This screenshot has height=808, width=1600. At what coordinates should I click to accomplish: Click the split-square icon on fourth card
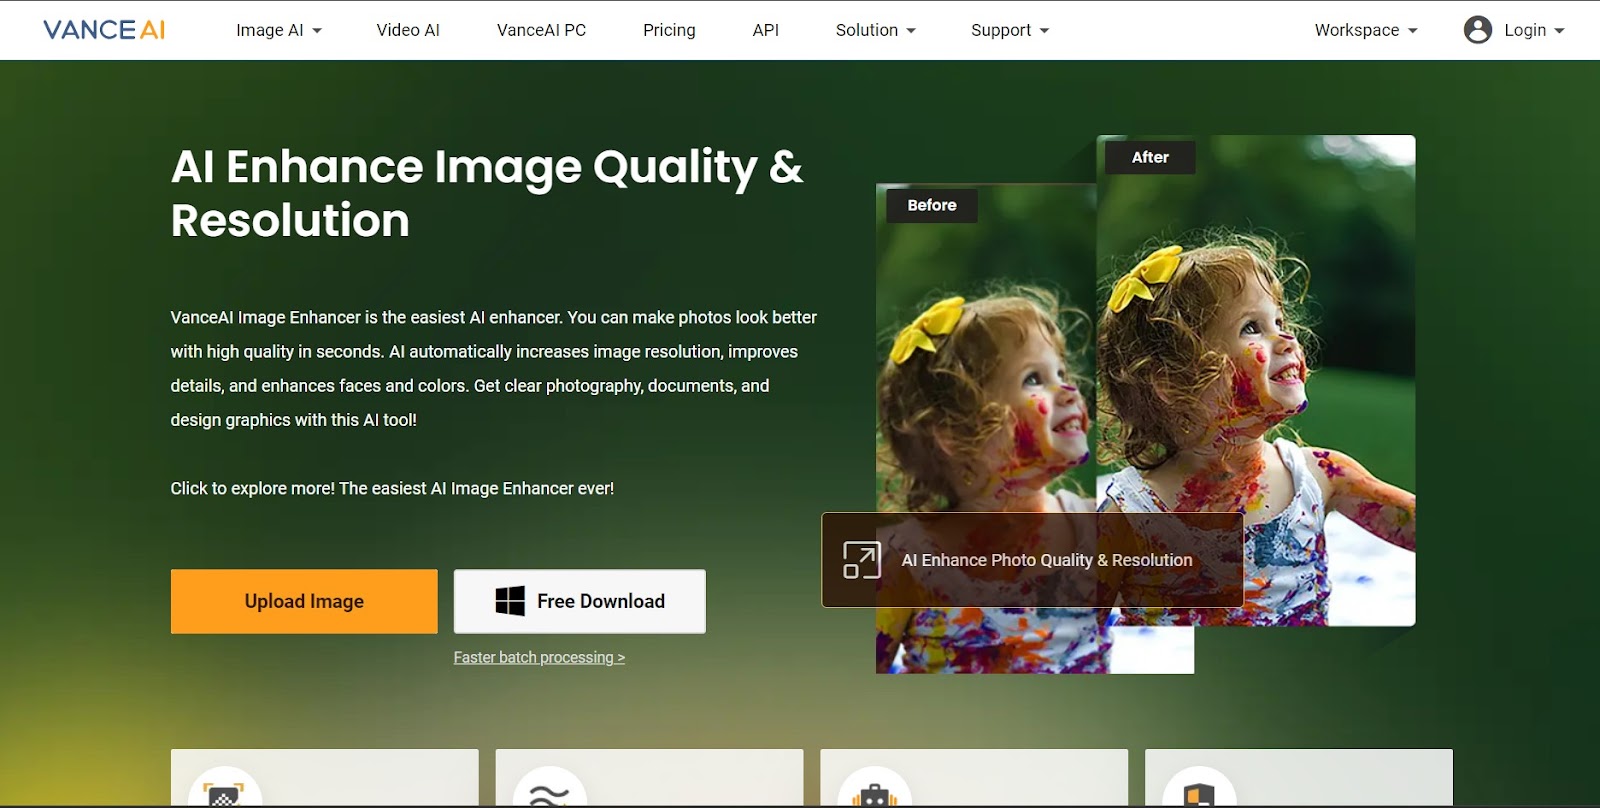click(x=1199, y=795)
